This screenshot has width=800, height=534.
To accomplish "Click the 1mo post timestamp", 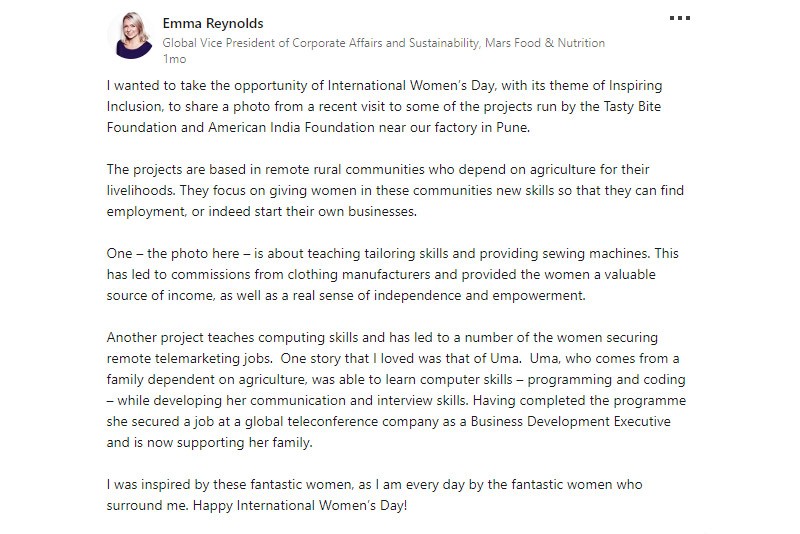I will pos(174,59).
